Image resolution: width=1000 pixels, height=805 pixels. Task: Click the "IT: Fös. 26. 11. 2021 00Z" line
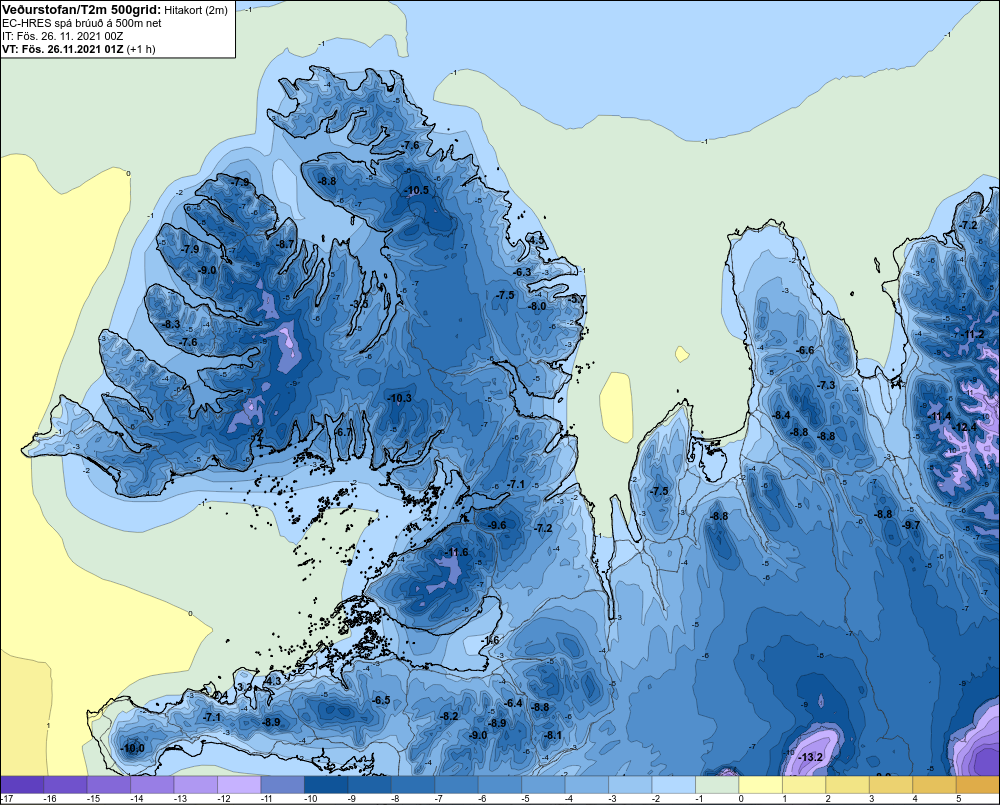(x=62, y=36)
